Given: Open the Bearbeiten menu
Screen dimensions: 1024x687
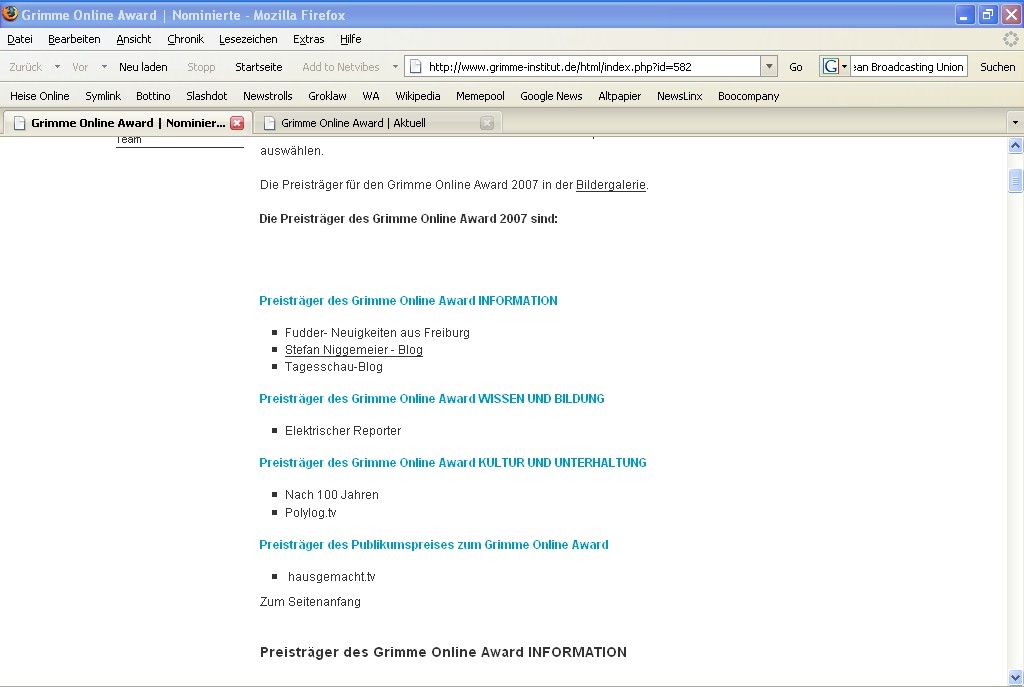Looking at the screenshot, I should pyautogui.click(x=74, y=39).
